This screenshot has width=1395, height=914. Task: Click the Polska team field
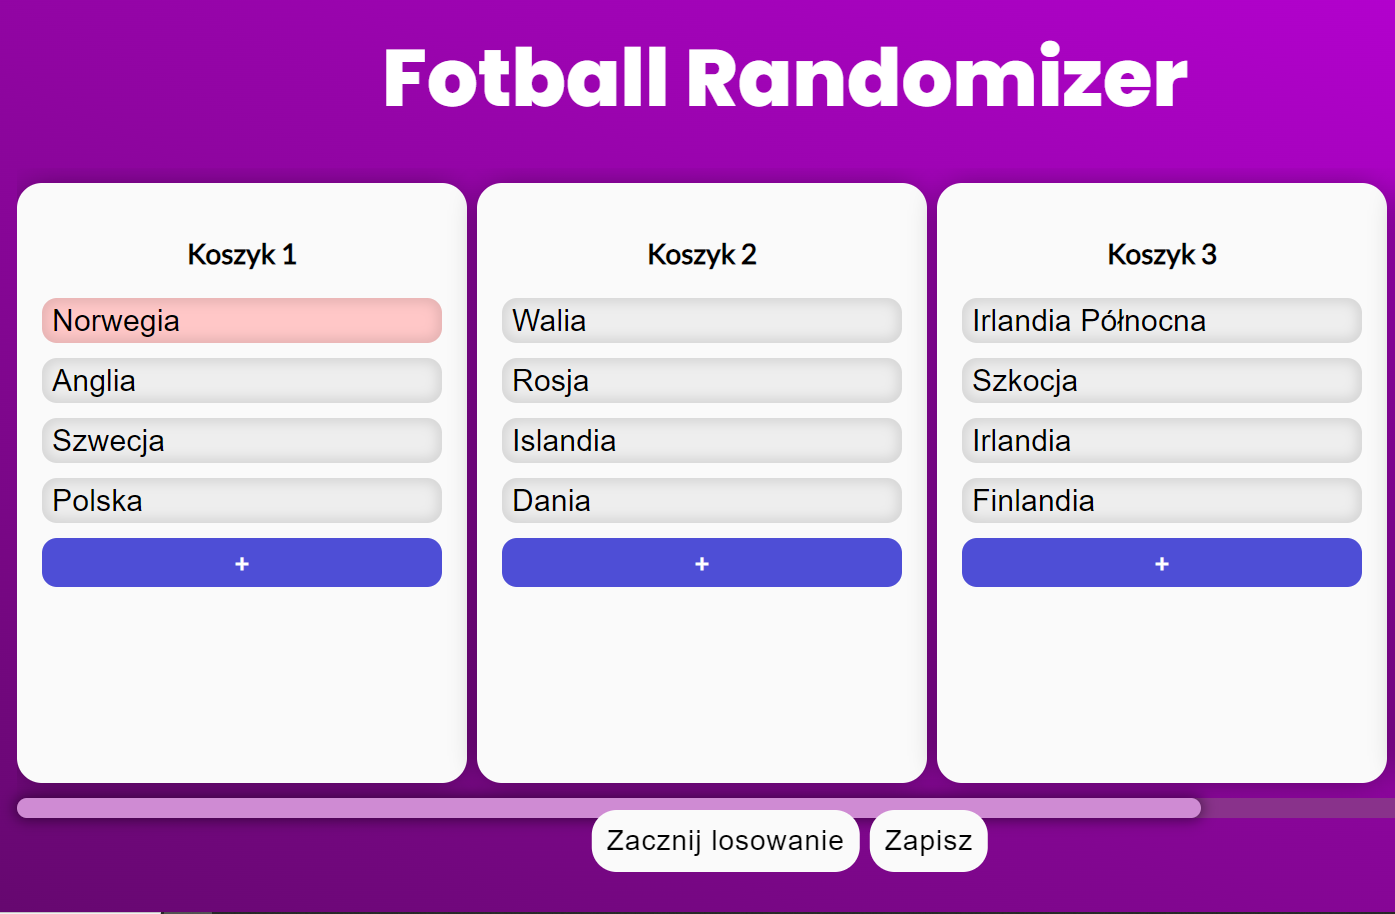[241, 501]
